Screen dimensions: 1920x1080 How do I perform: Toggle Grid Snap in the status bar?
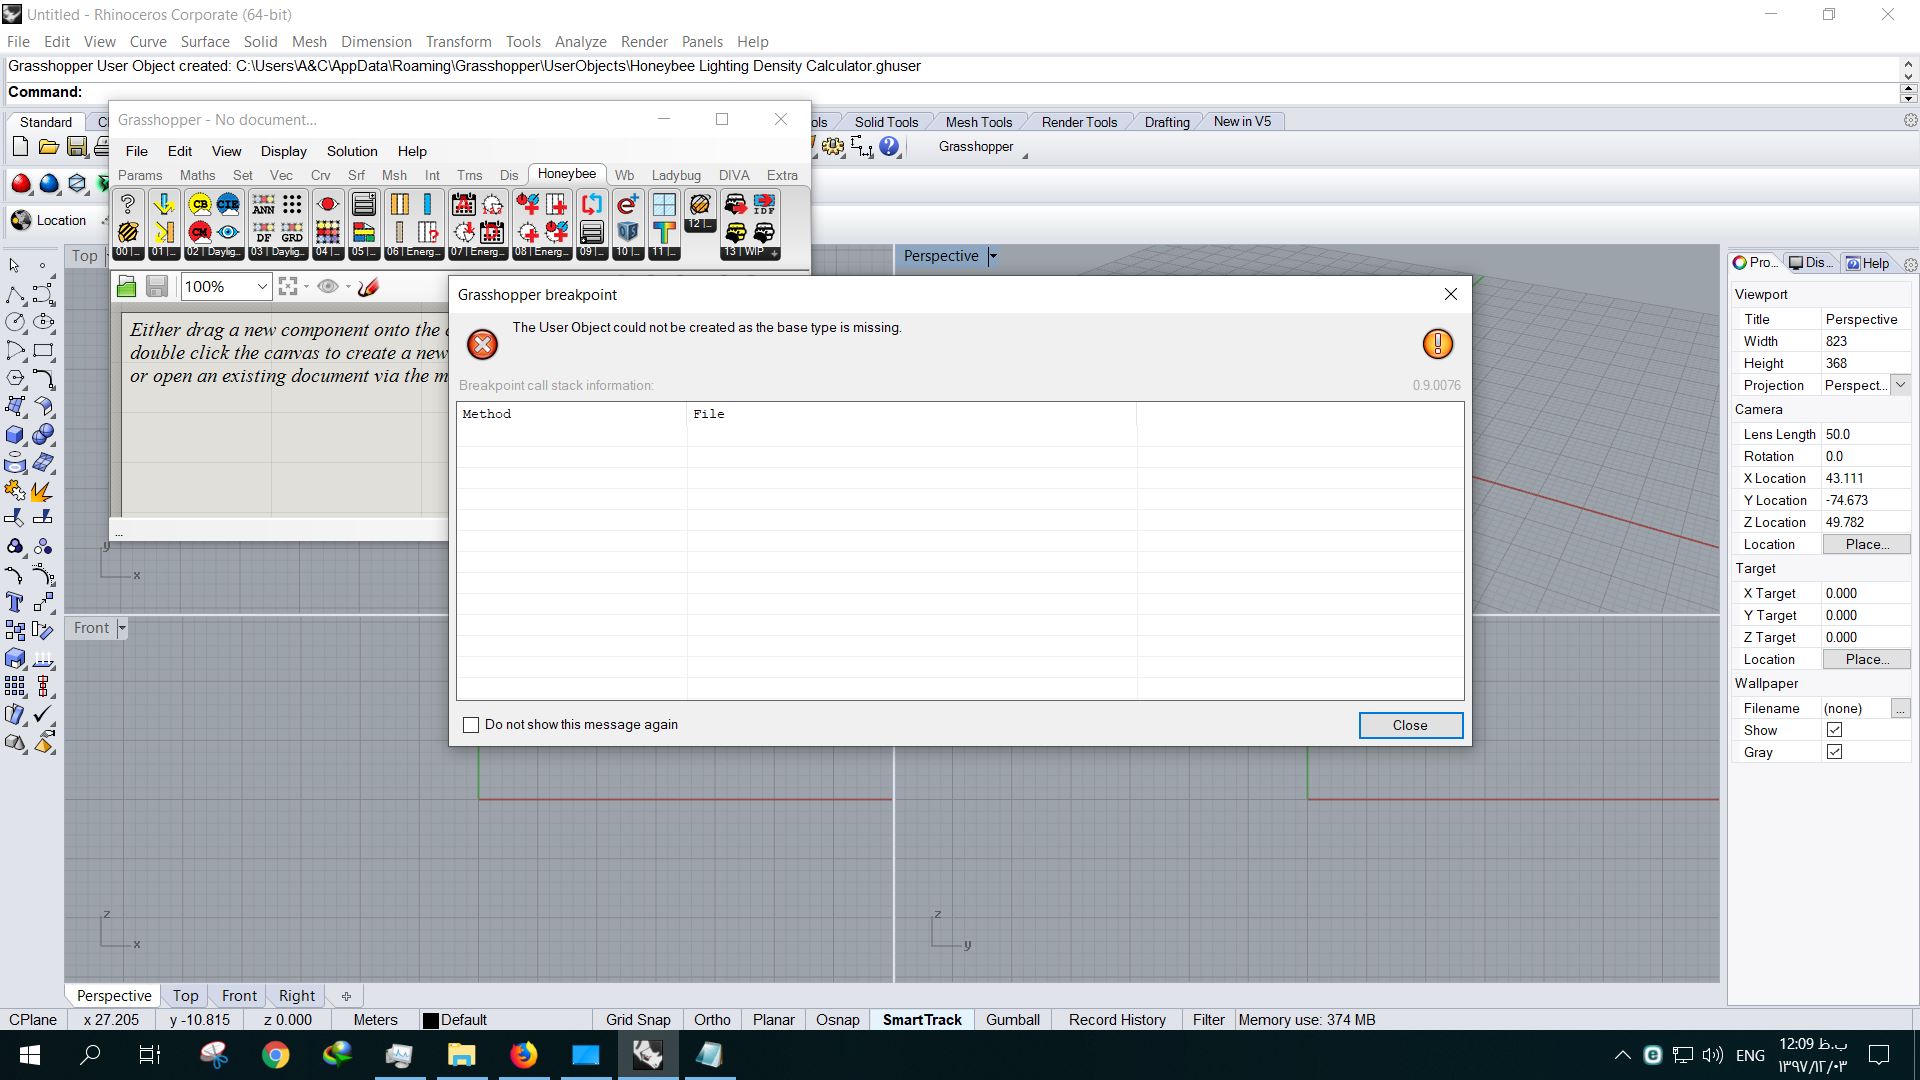[x=638, y=1020]
